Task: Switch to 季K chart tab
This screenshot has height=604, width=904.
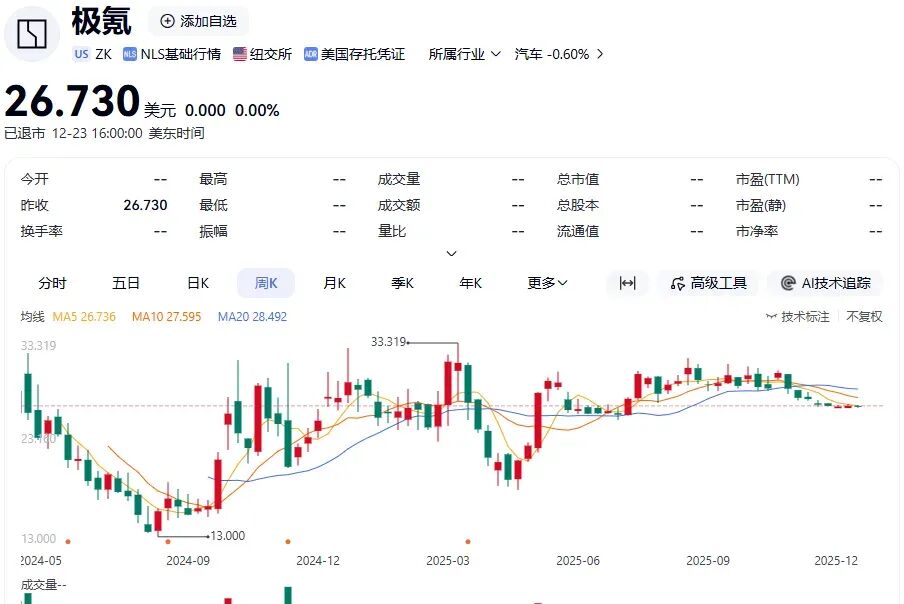Action: pyautogui.click(x=402, y=283)
